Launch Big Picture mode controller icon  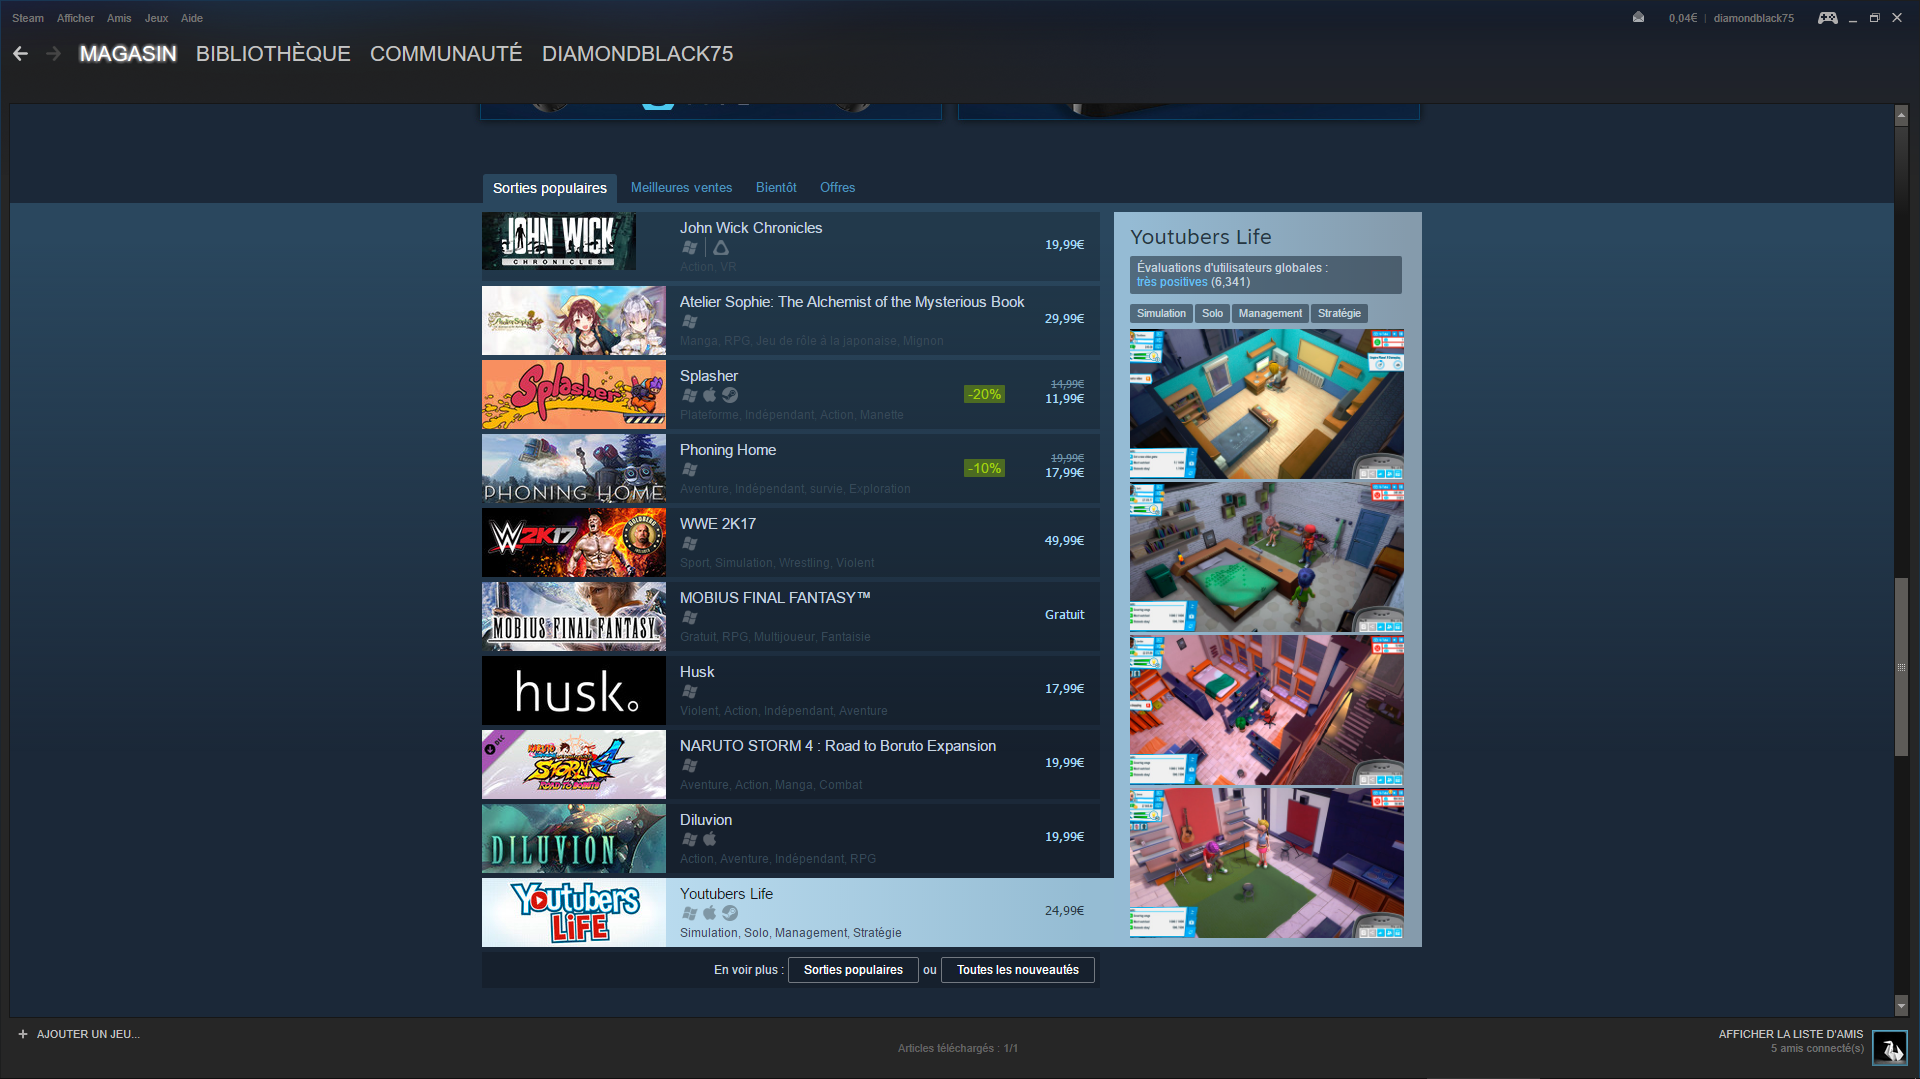click(x=1827, y=18)
